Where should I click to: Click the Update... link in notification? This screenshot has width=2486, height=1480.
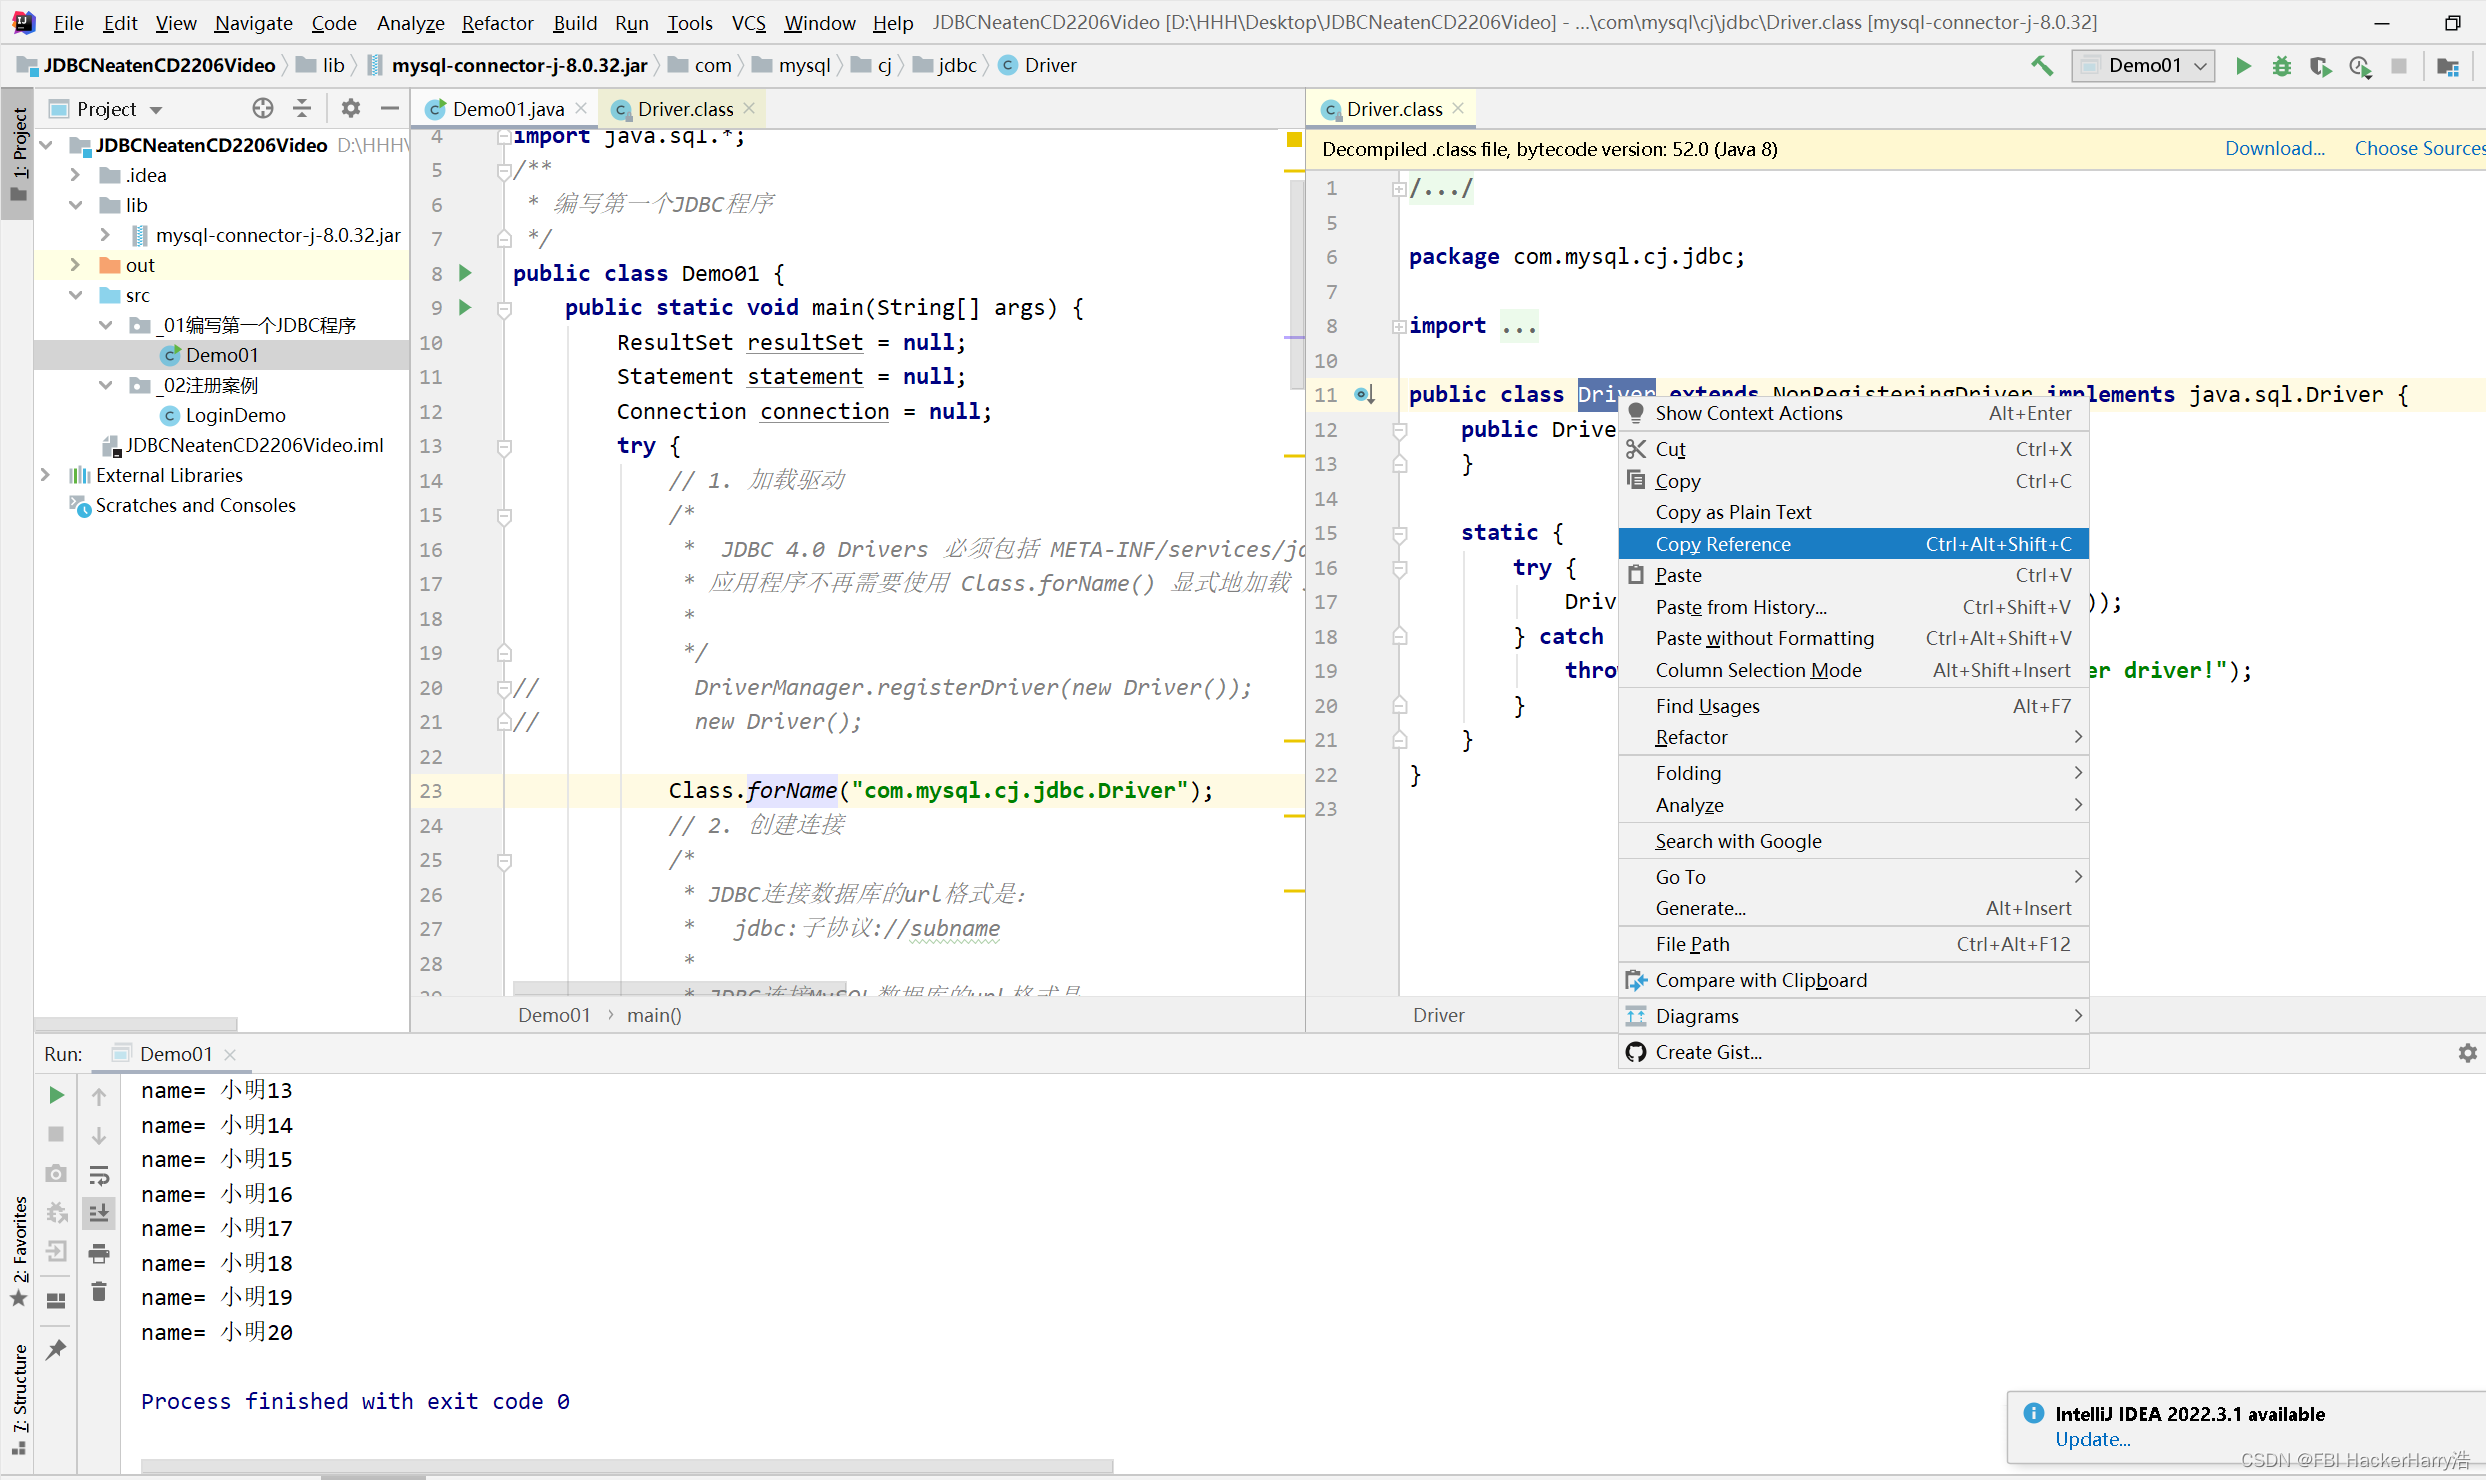pyautogui.click(x=2092, y=1439)
